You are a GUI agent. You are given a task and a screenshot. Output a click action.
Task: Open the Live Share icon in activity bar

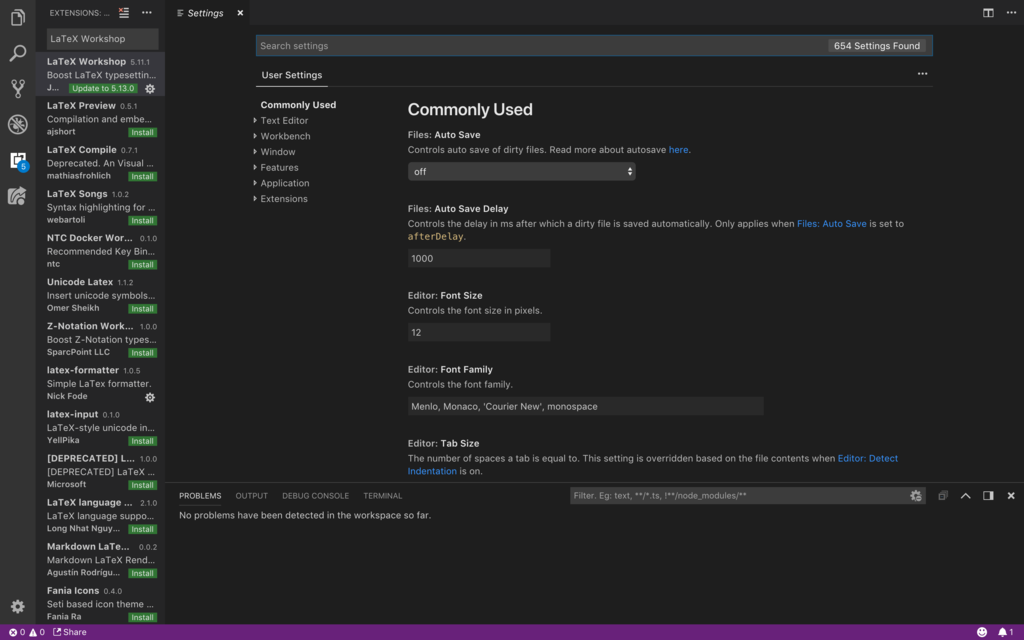tap(18, 196)
